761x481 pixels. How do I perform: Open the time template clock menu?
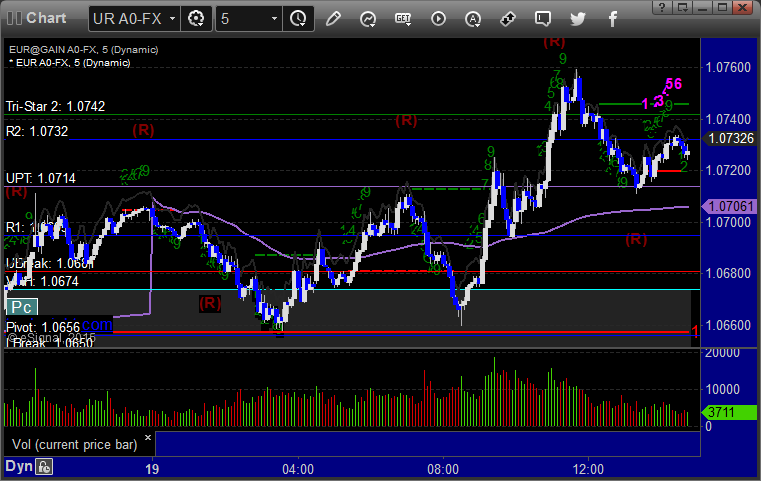[x=298, y=19]
